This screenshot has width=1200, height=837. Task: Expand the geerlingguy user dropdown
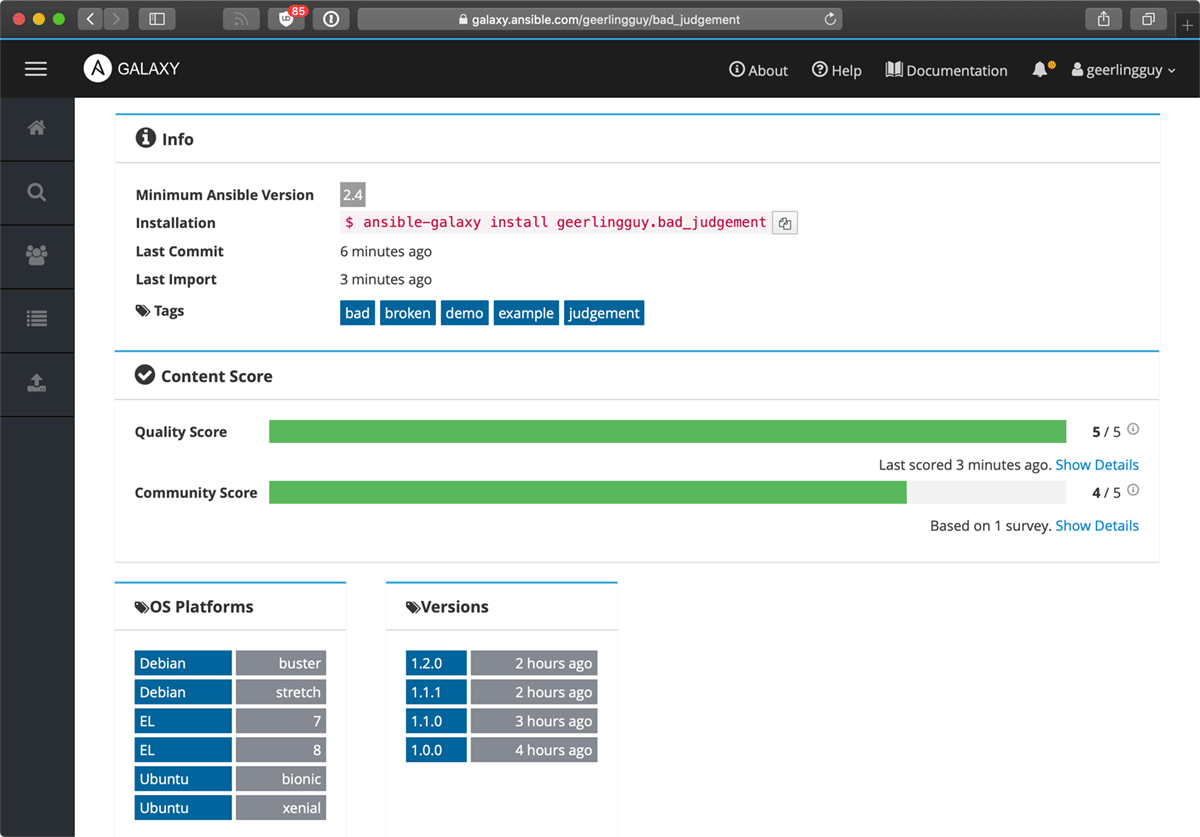tap(1123, 70)
